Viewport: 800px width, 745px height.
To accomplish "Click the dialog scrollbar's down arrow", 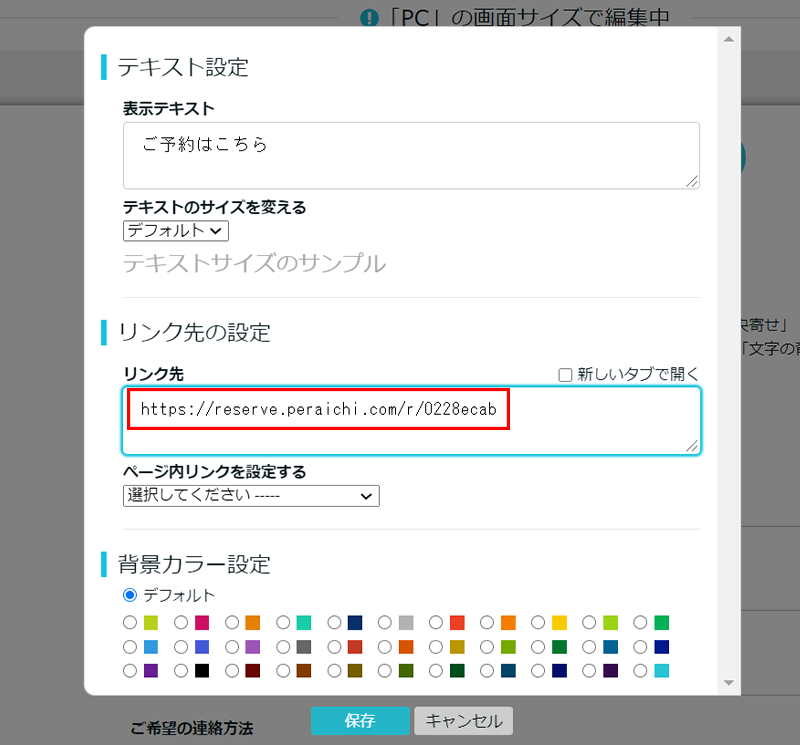I will pyautogui.click(x=728, y=683).
